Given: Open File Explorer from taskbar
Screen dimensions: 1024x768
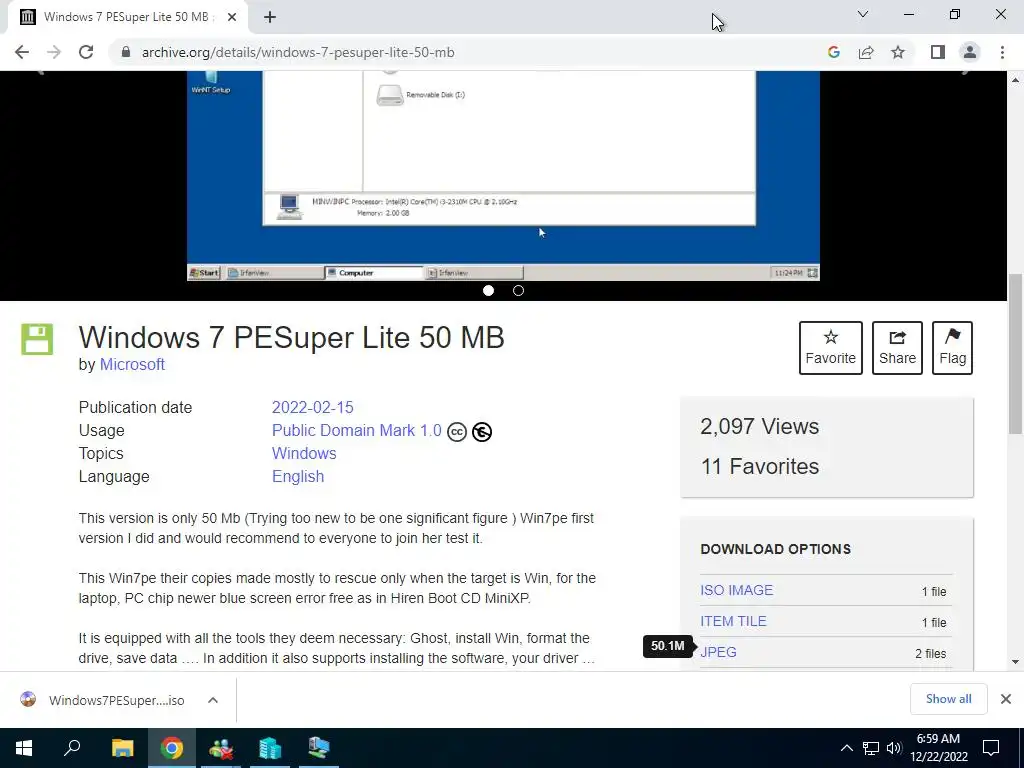Looking at the screenshot, I should click(x=122, y=748).
